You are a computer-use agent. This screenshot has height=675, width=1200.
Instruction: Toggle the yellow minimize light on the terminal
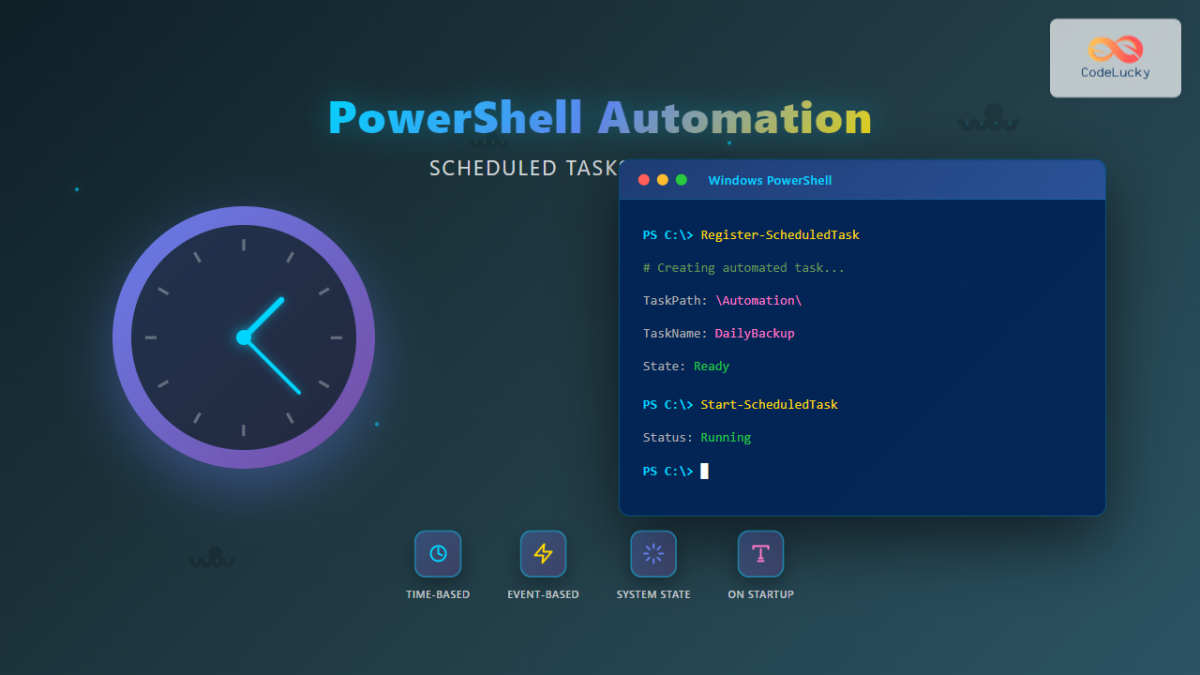coord(662,180)
